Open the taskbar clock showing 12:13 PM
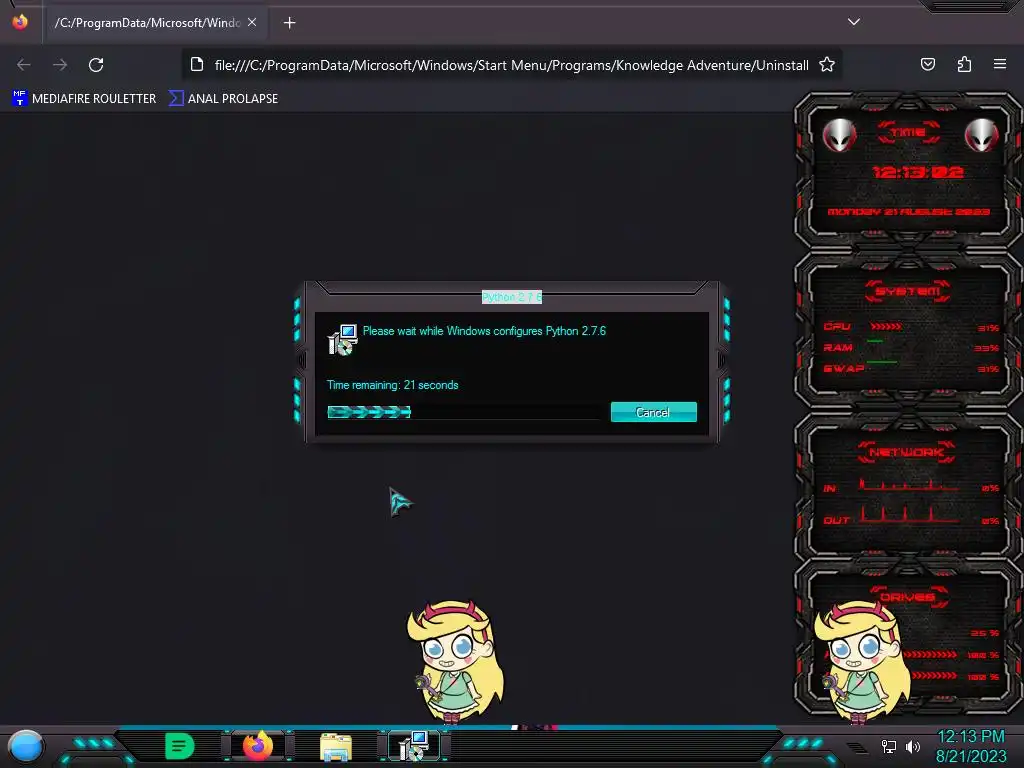Viewport: 1024px width, 768px height. click(971, 746)
